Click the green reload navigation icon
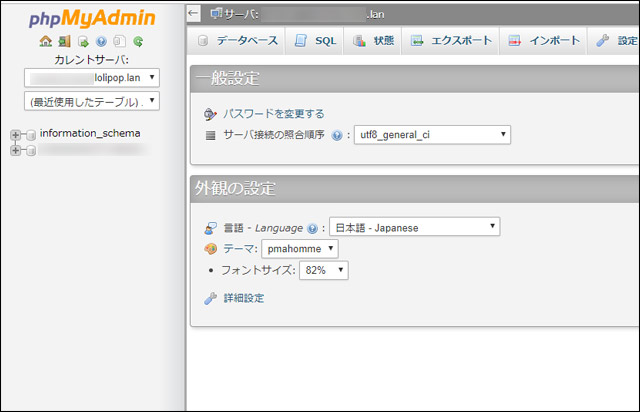 coord(138,42)
